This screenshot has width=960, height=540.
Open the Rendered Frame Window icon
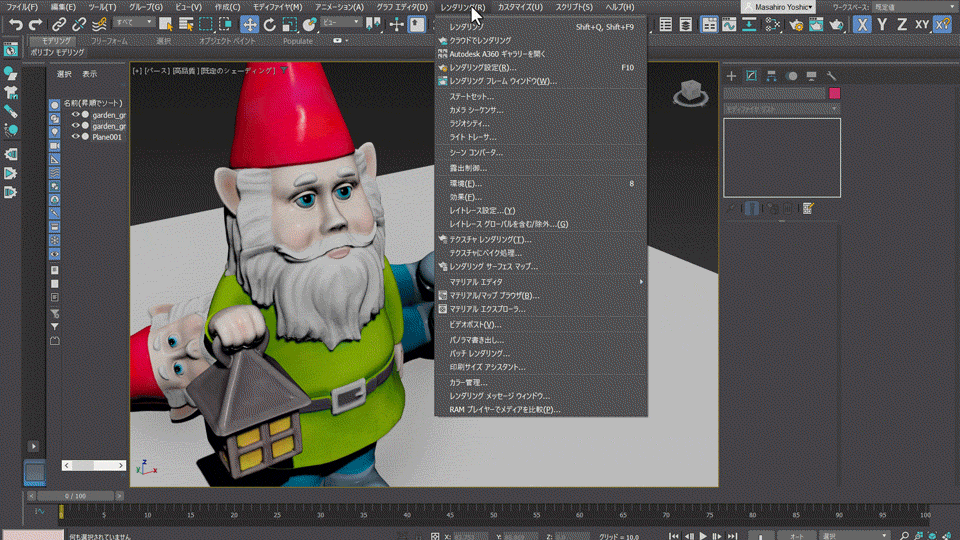click(x=816, y=24)
